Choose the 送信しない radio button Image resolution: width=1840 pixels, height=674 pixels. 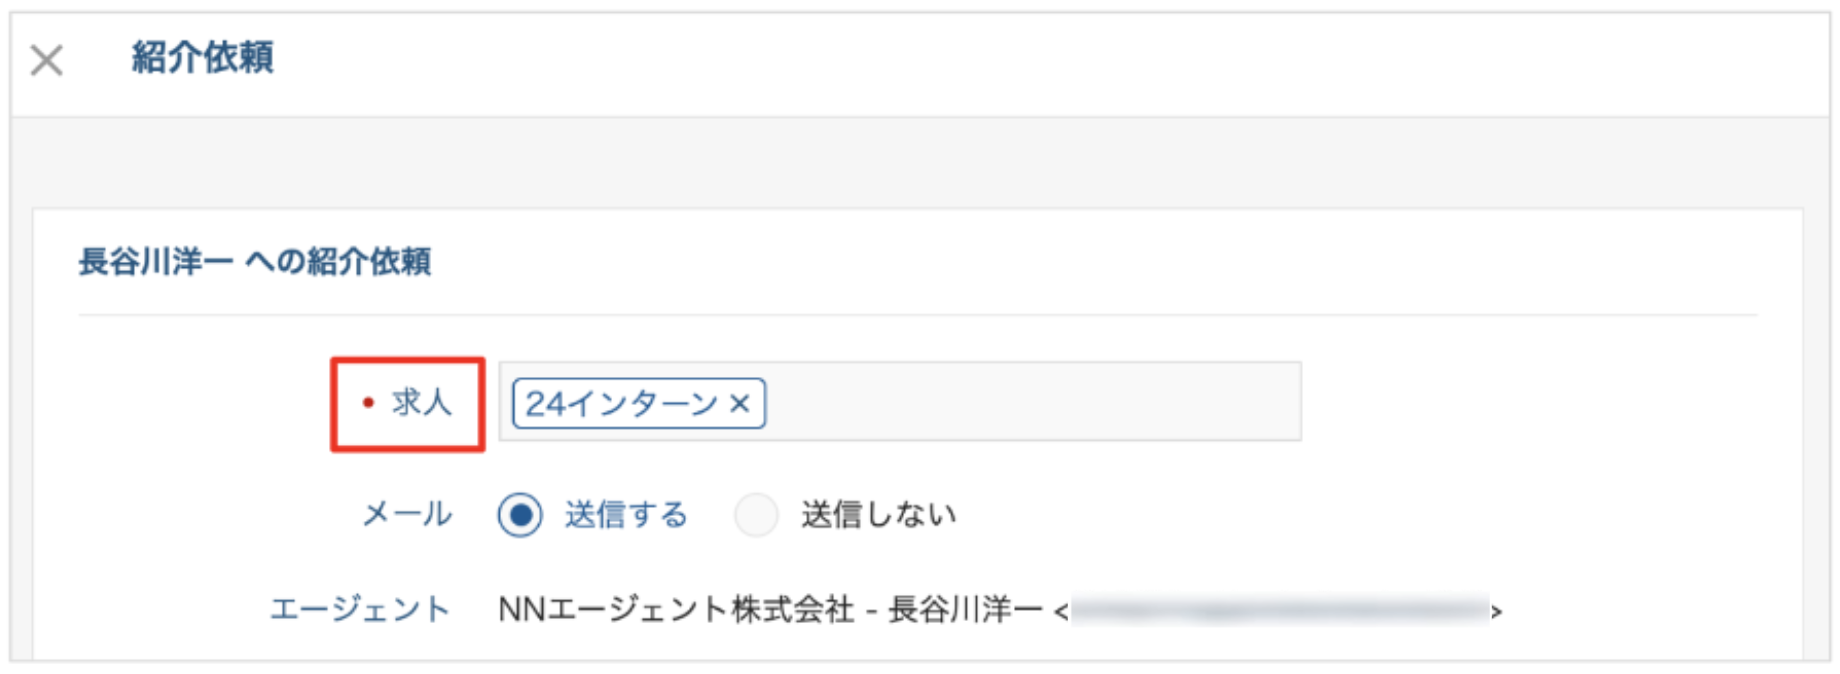tap(756, 515)
